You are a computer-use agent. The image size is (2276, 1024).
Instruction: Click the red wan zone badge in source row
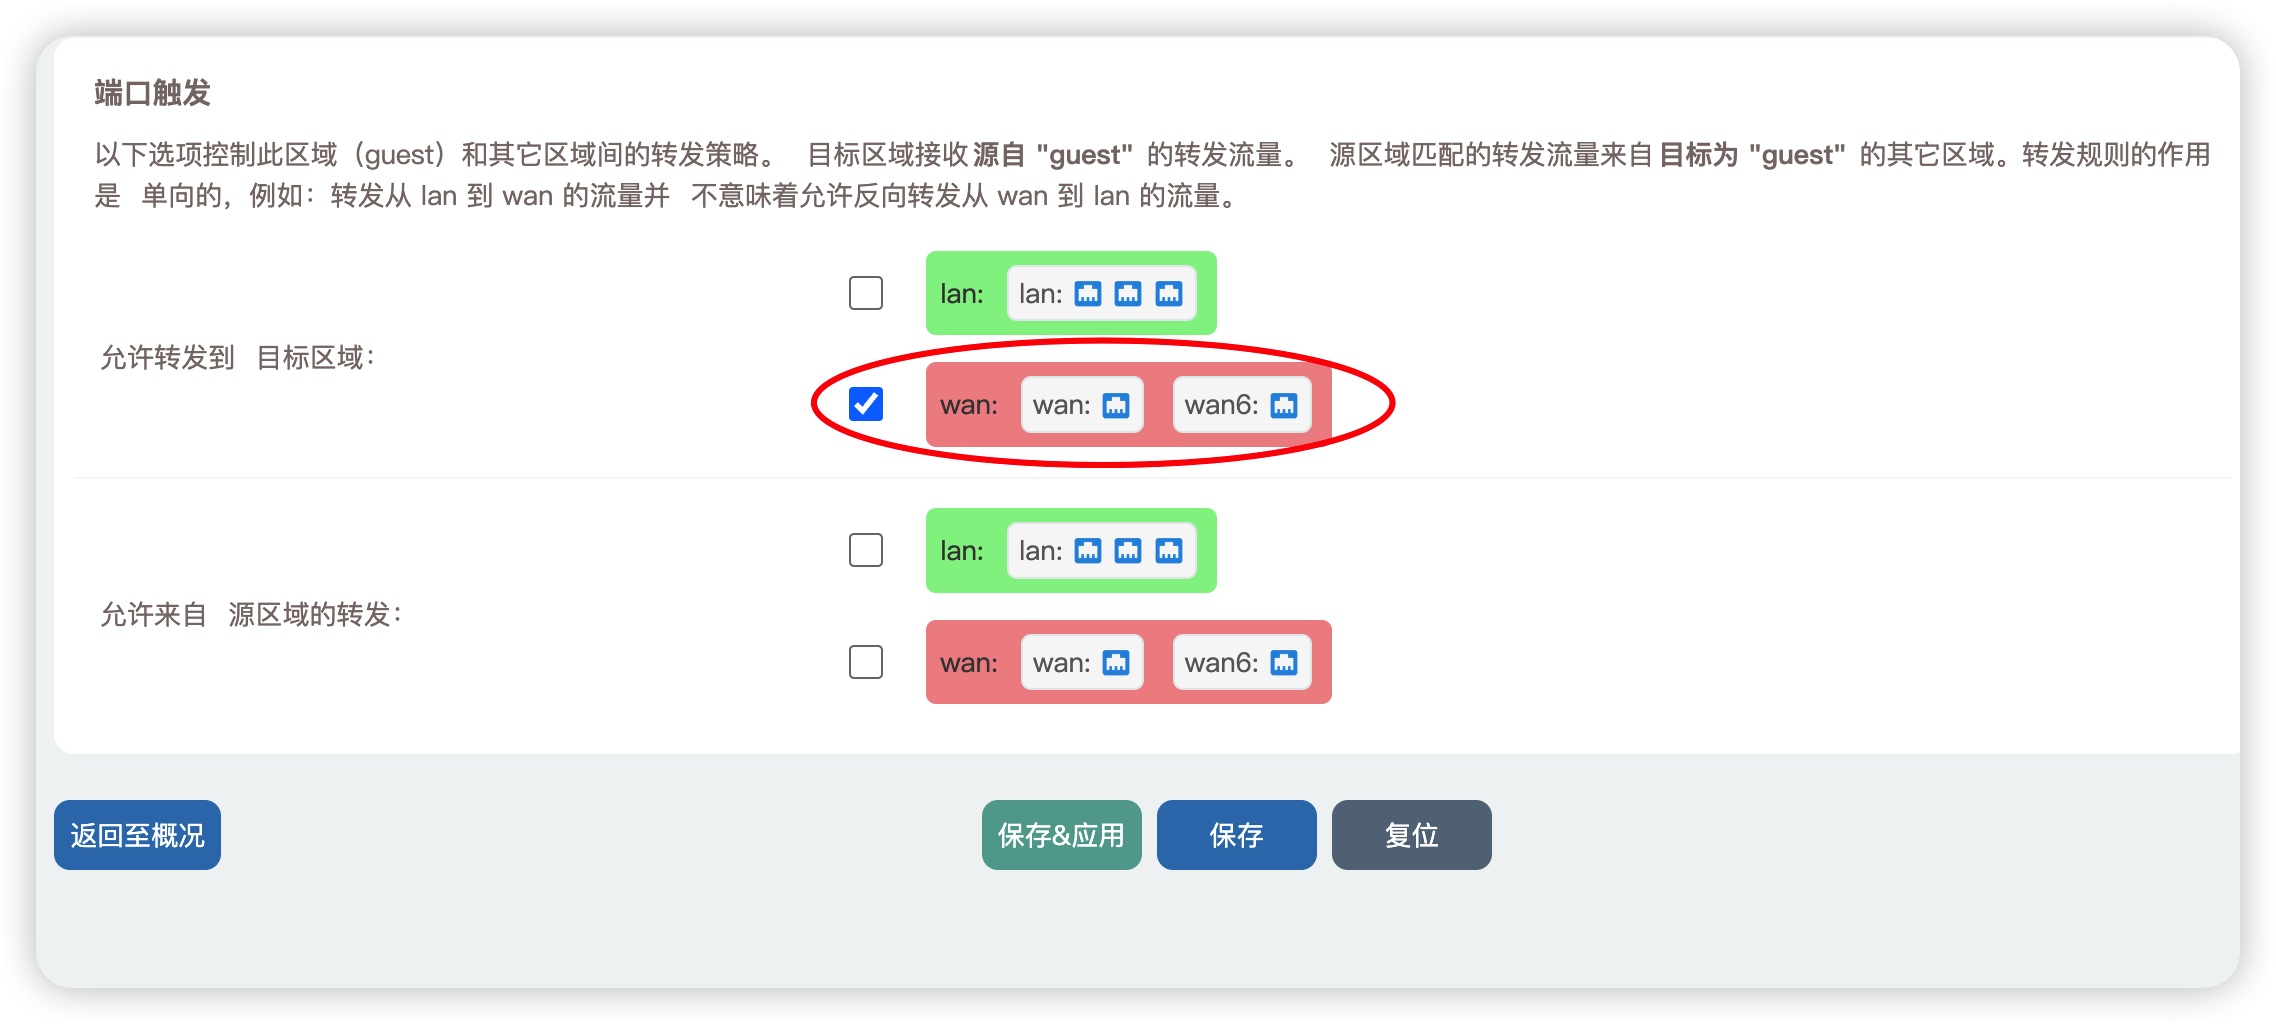(x=968, y=662)
